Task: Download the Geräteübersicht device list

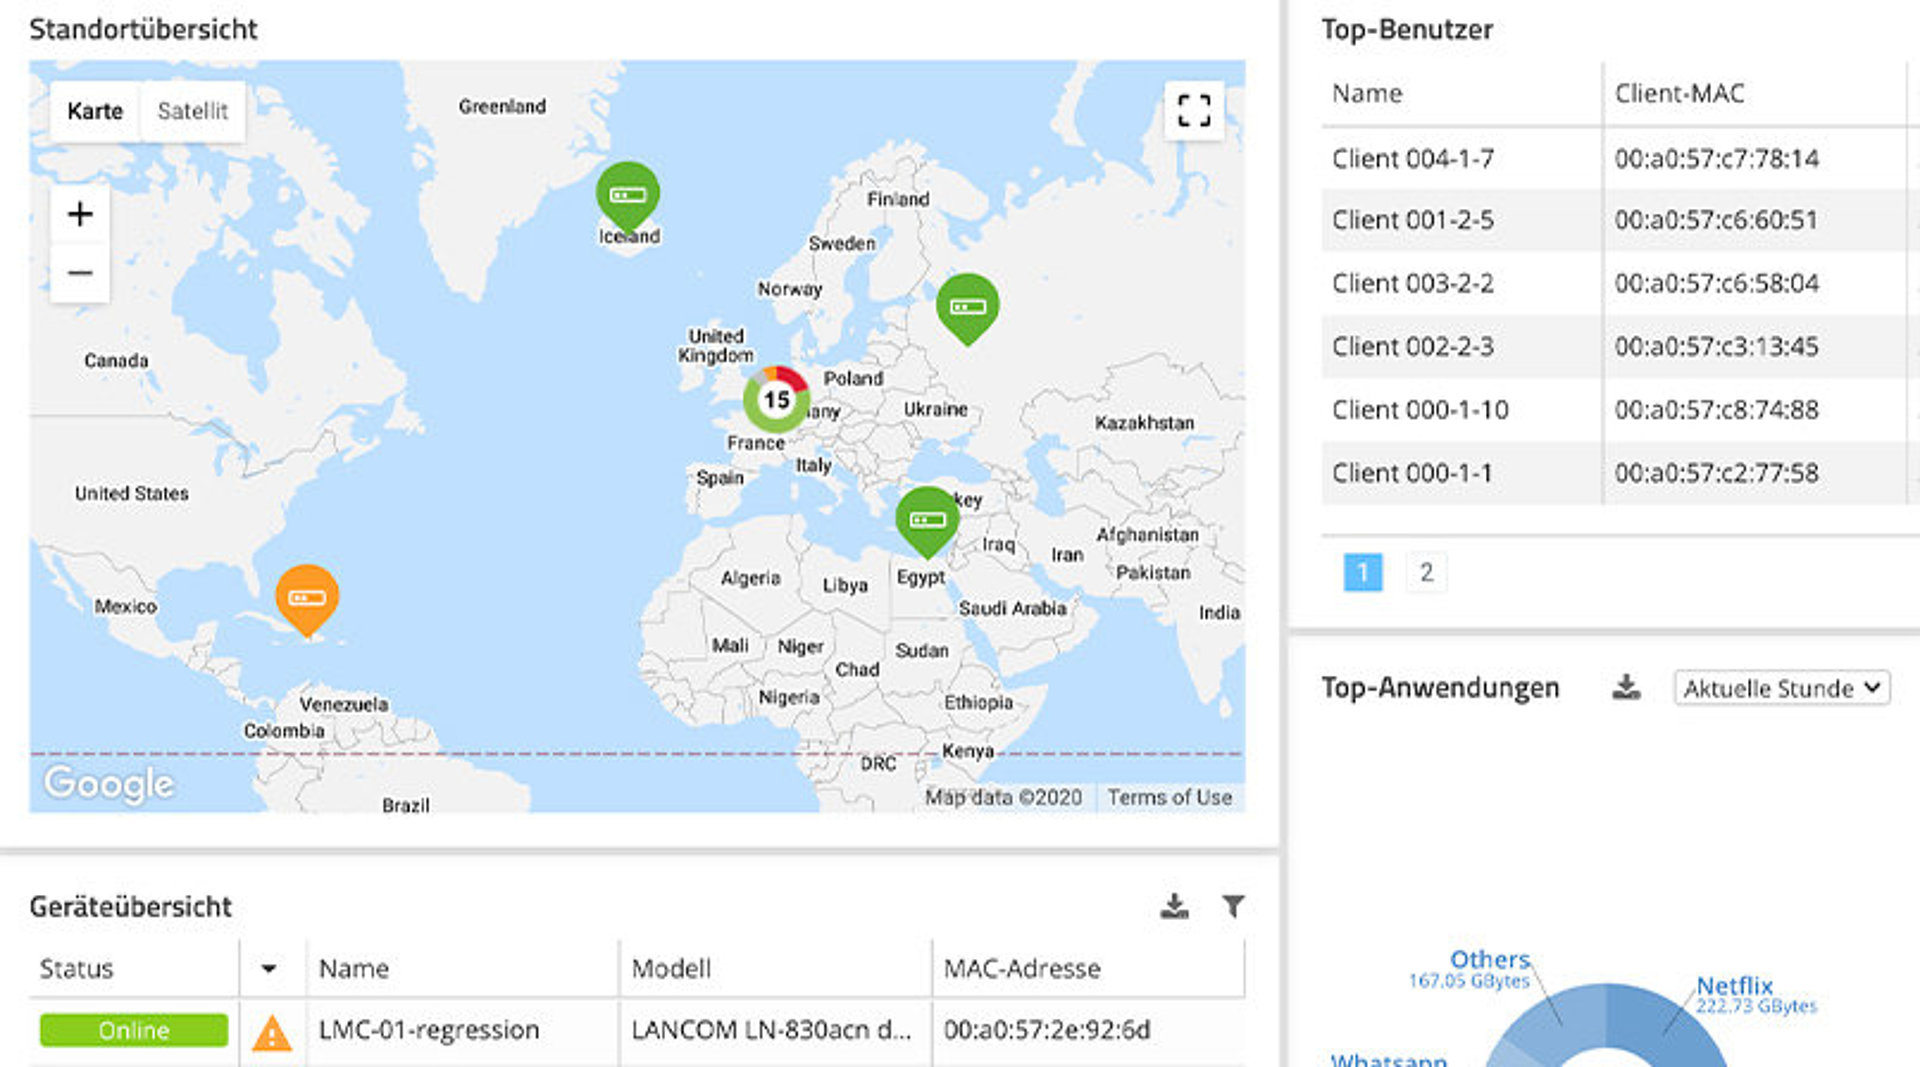Action: click(1175, 906)
